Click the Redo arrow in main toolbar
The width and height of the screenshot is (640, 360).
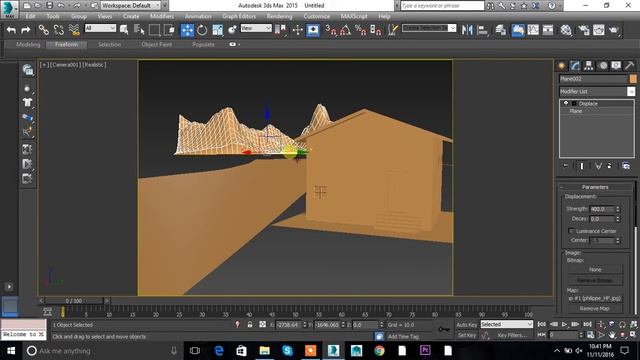pyautogui.click(x=25, y=30)
